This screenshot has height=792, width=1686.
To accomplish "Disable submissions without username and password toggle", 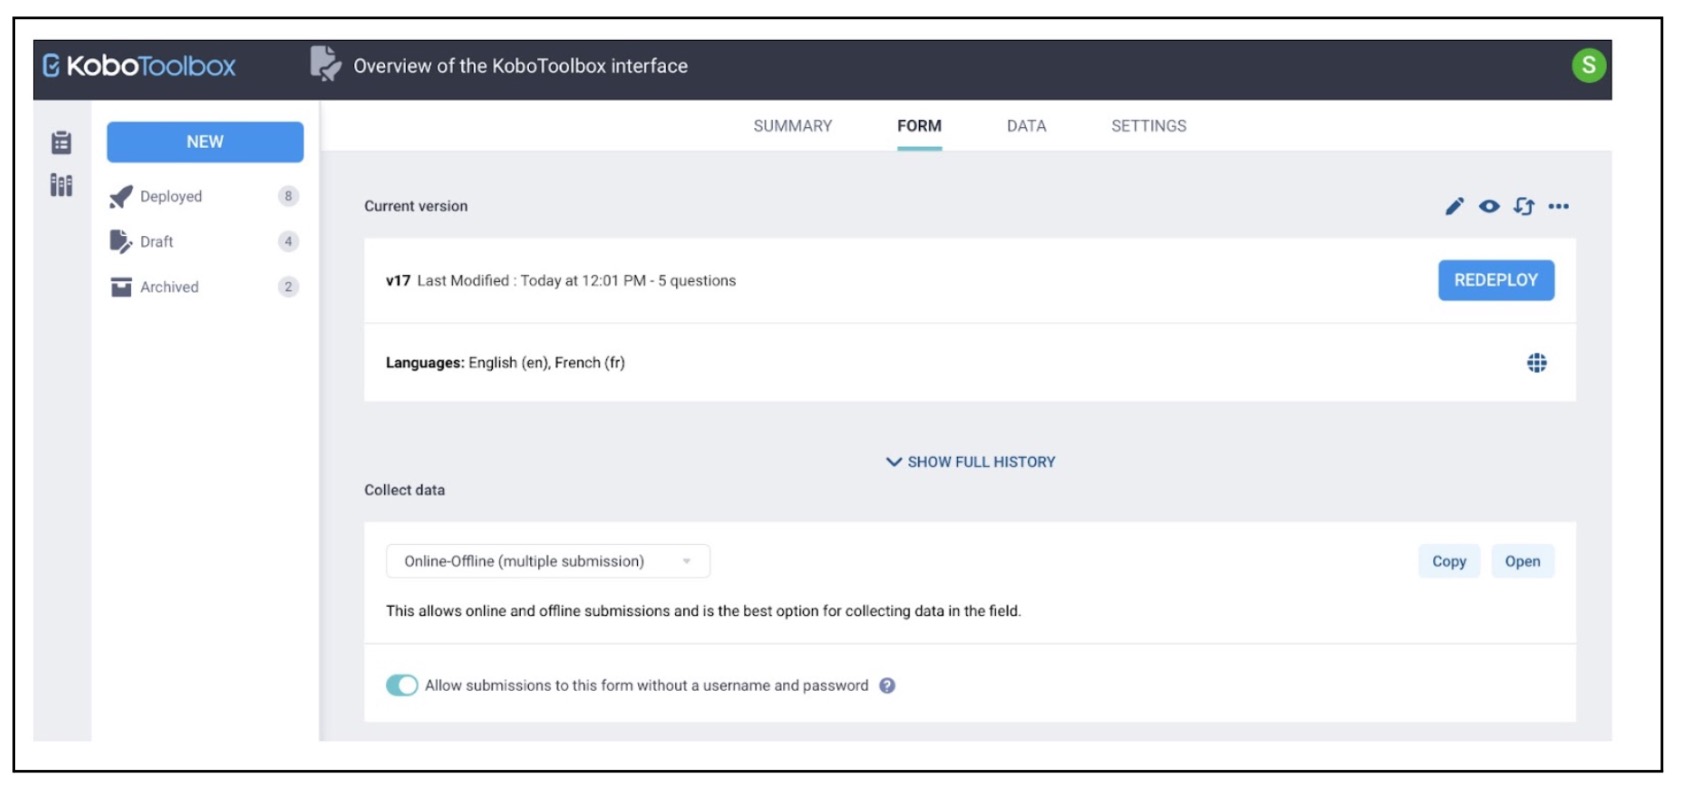I will pos(402,686).
